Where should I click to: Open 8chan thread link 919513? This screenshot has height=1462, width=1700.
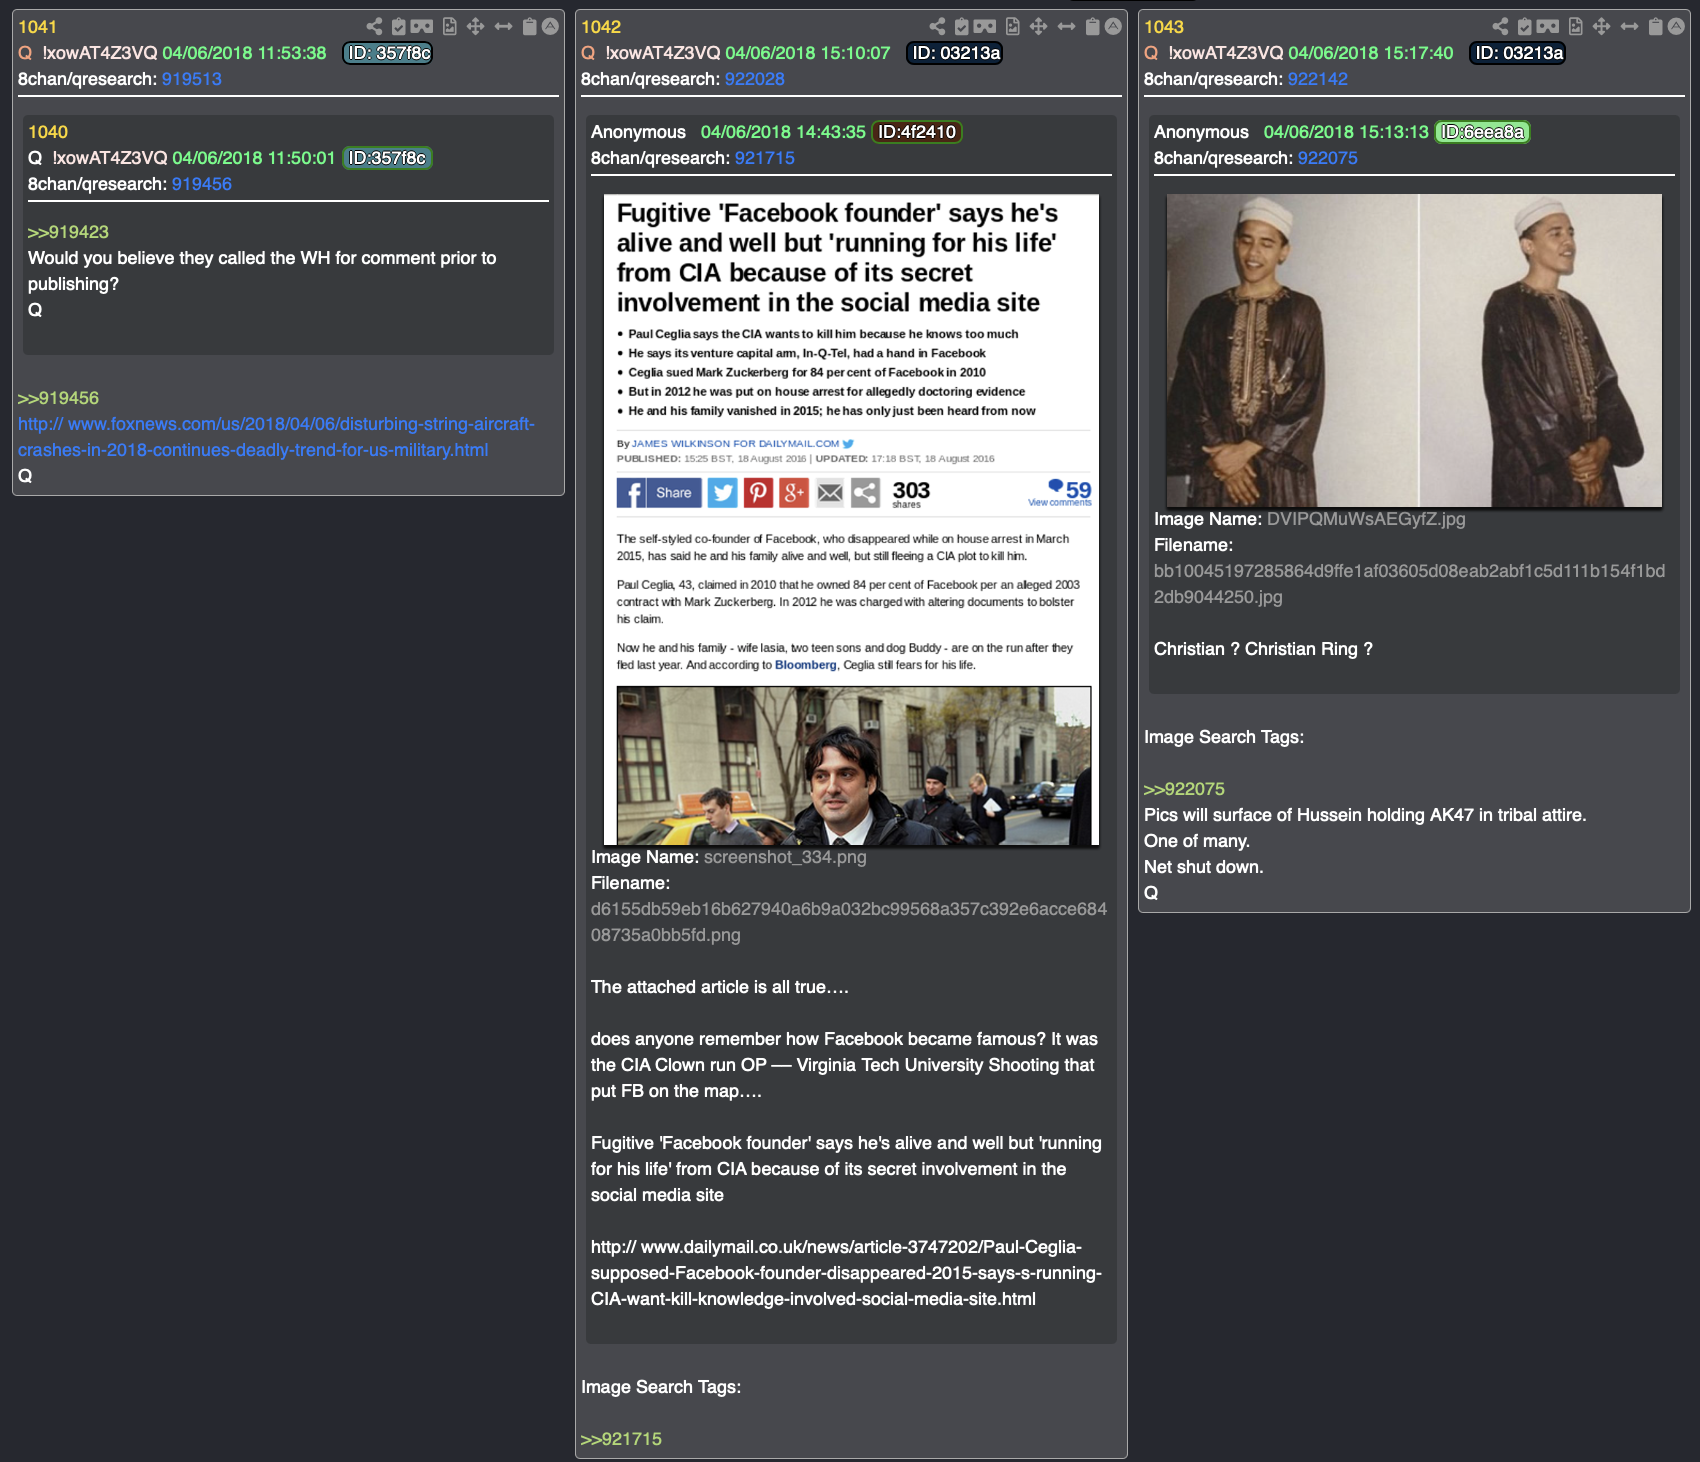coord(192,79)
